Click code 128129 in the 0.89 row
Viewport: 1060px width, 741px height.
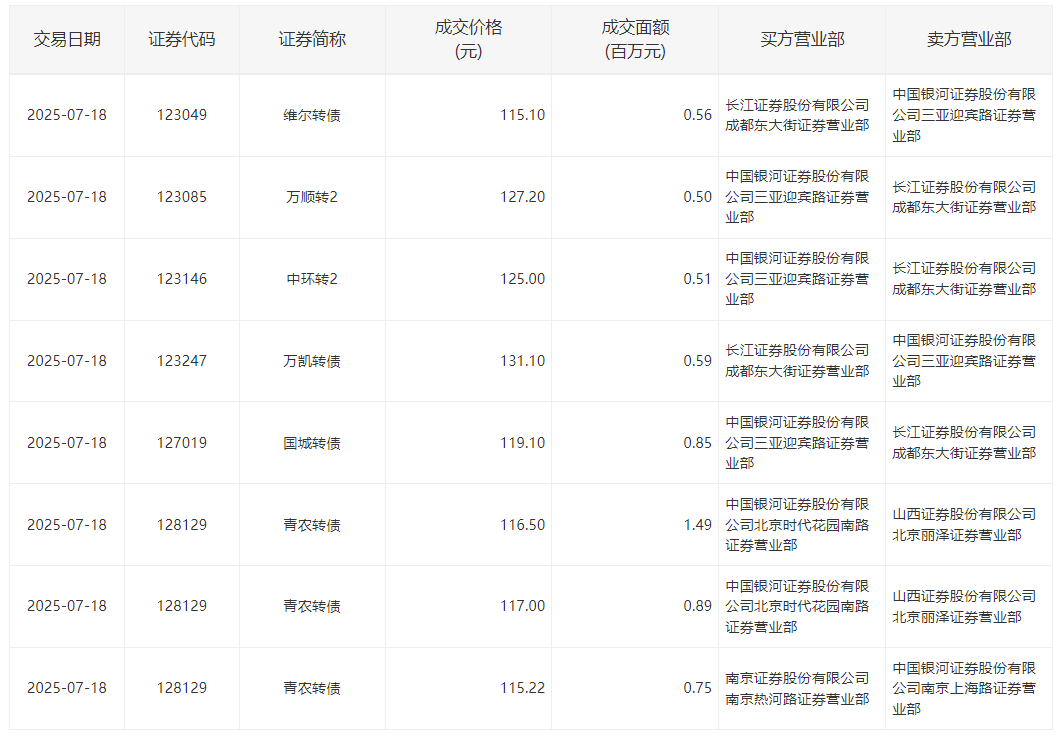182,606
